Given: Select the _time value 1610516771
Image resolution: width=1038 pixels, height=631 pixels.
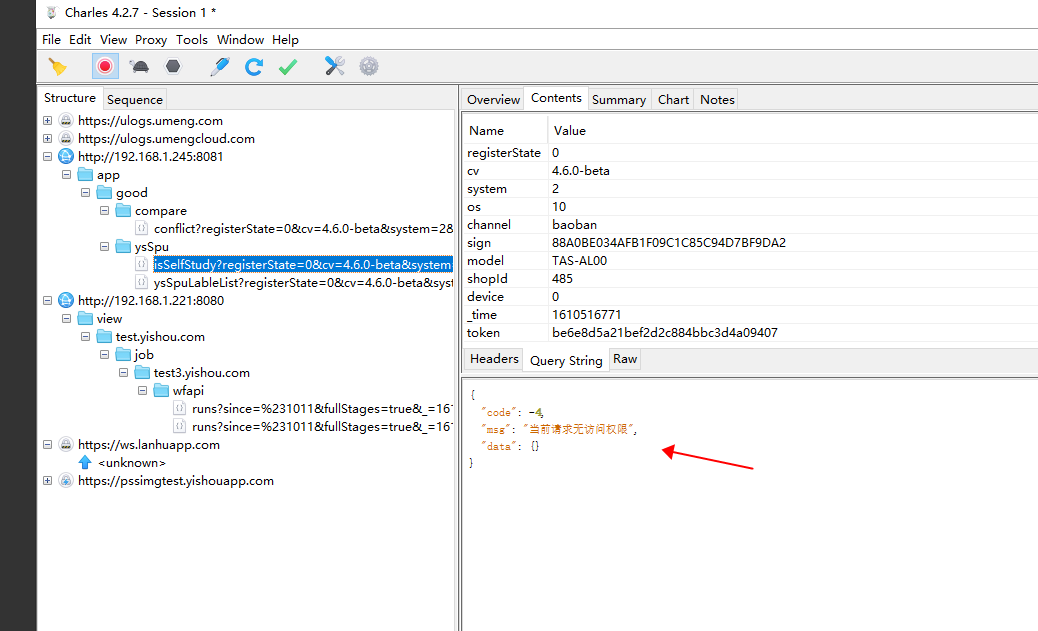Looking at the screenshot, I should coord(587,315).
